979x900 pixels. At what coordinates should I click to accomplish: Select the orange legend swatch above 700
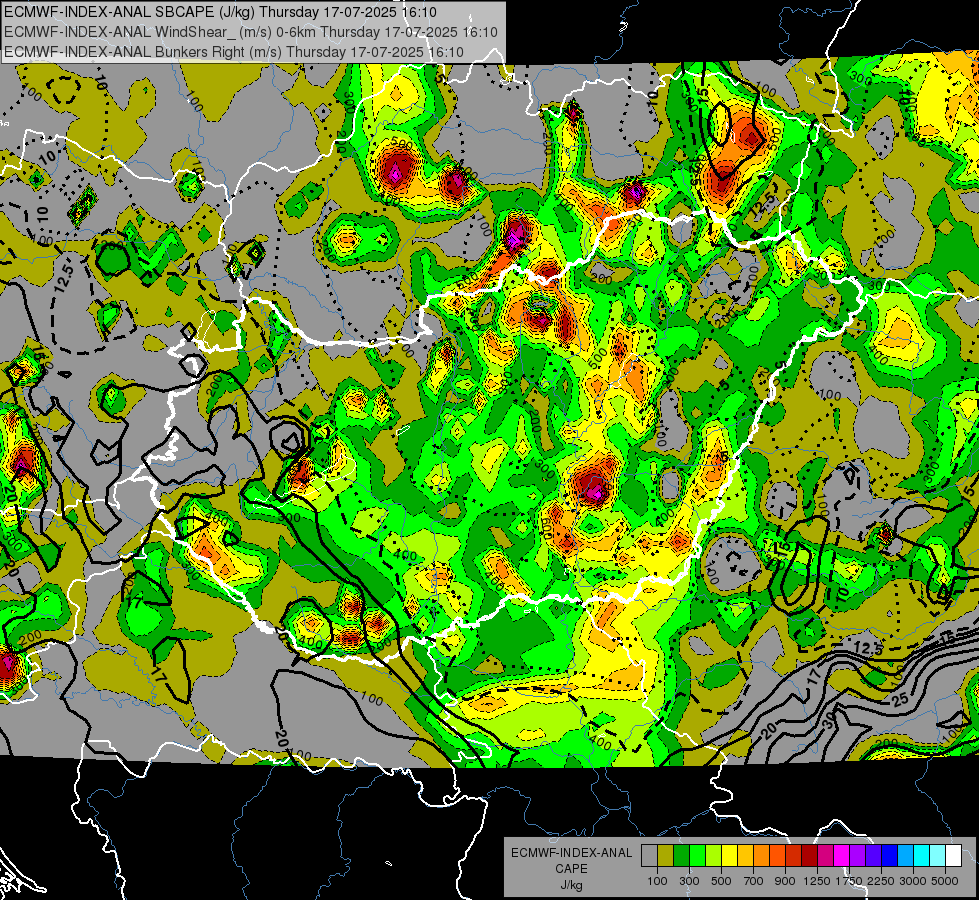pyautogui.click(x=761, y=856)
